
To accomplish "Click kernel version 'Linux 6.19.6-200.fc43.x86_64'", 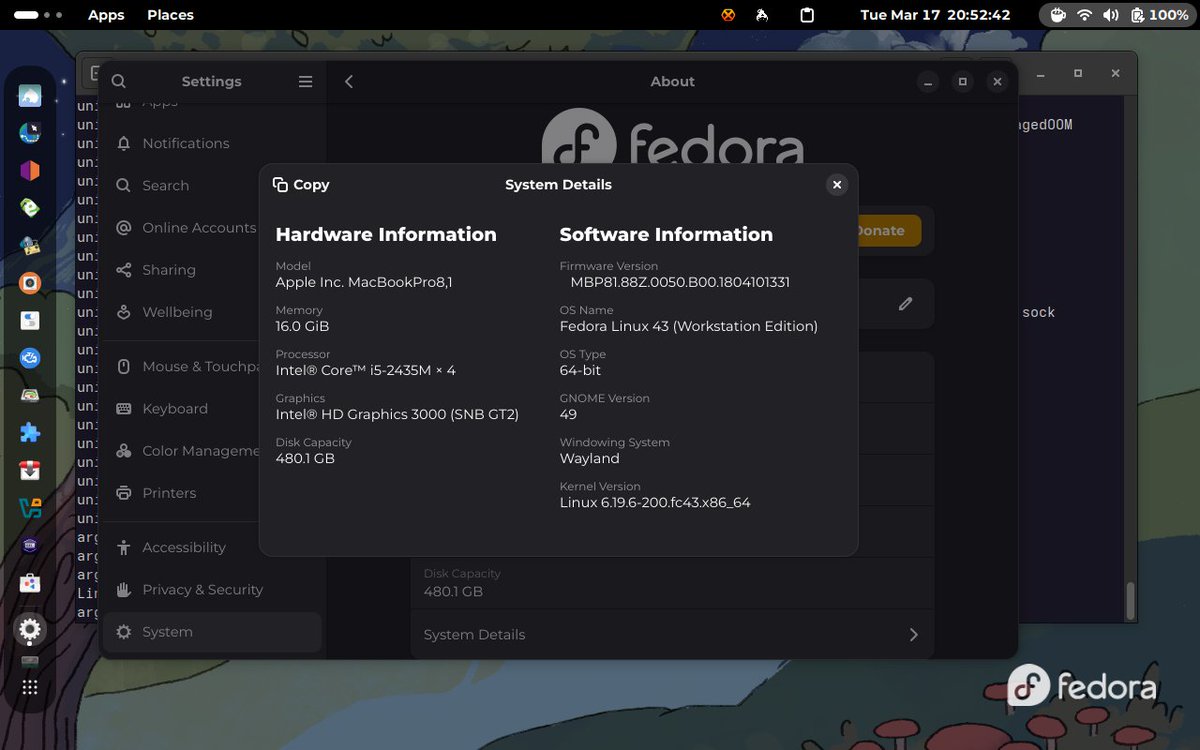I will [x=655, y=503].
